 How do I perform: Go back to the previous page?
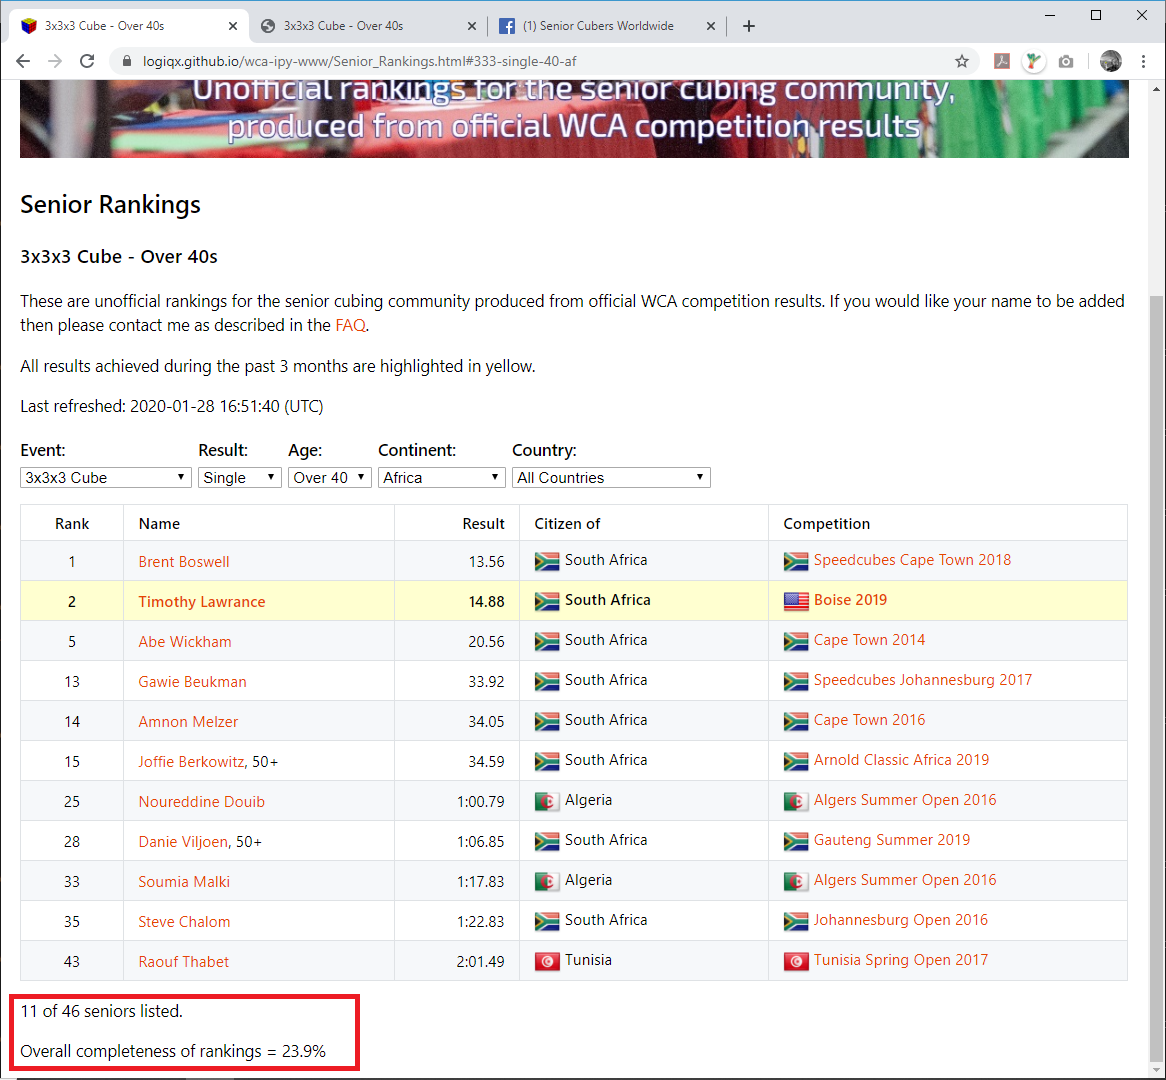point(23,61)
